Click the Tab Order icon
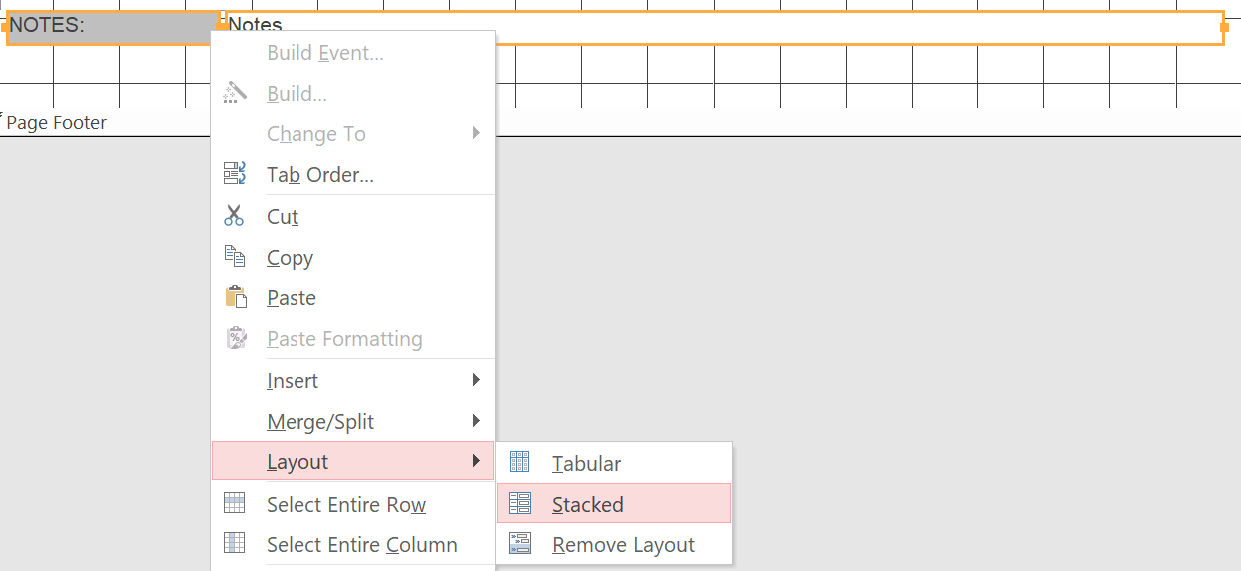1241x571 pixels. point(234,174)
